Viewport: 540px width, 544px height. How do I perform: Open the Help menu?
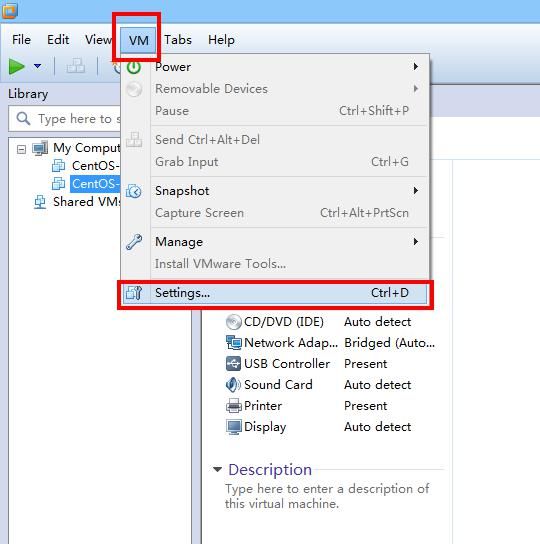221,40
